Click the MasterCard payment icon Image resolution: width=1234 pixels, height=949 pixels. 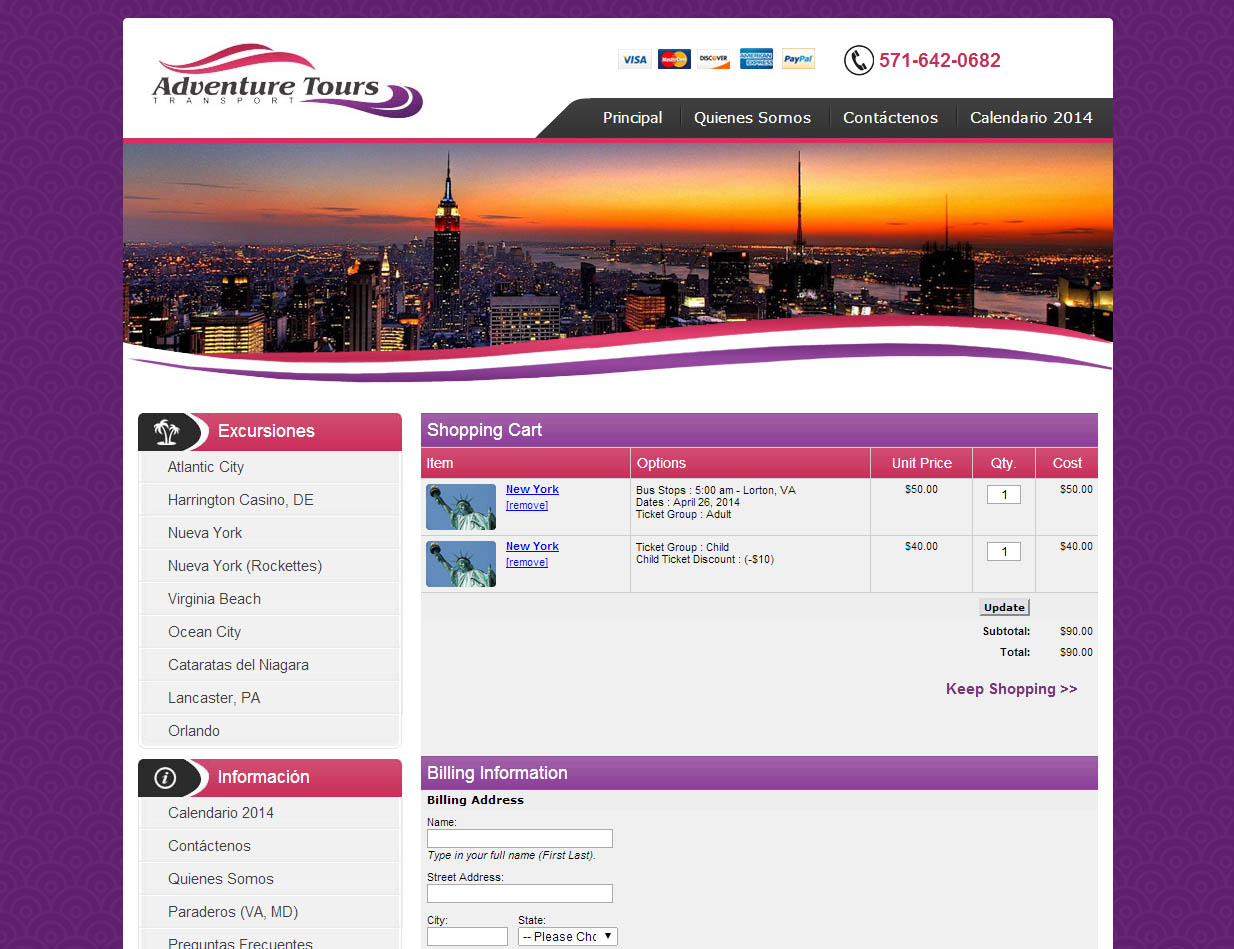[674, 60]
